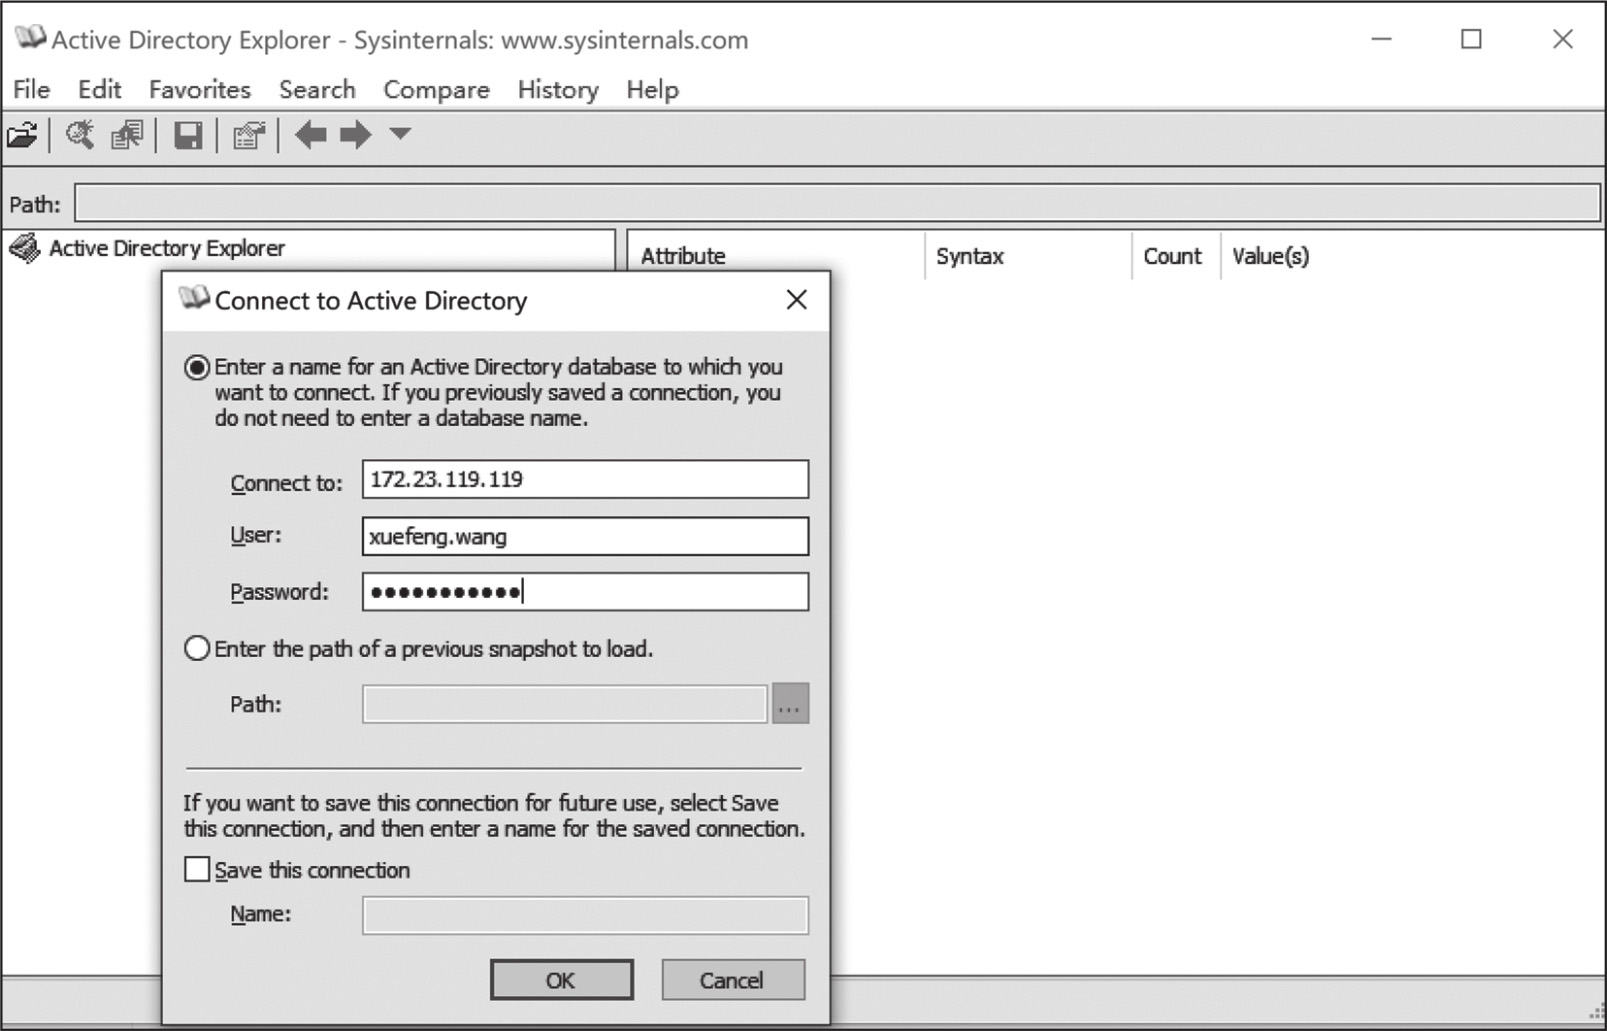The height and width of the screenshot is (1031, 1607).
Task: Open the Compare menu
Action: point(436,89)
